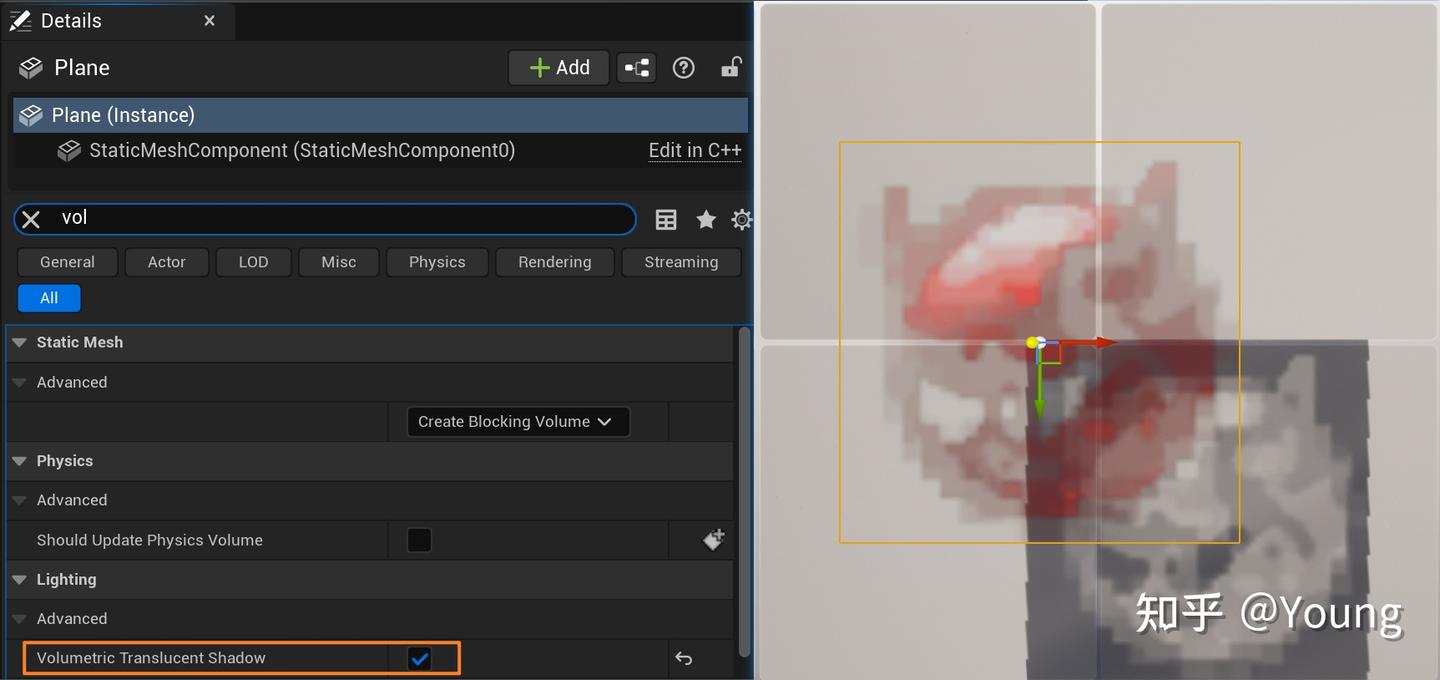Toggle the details lock icon
Viewport: 1440px width, 680px height.
[x=730, y=67]
